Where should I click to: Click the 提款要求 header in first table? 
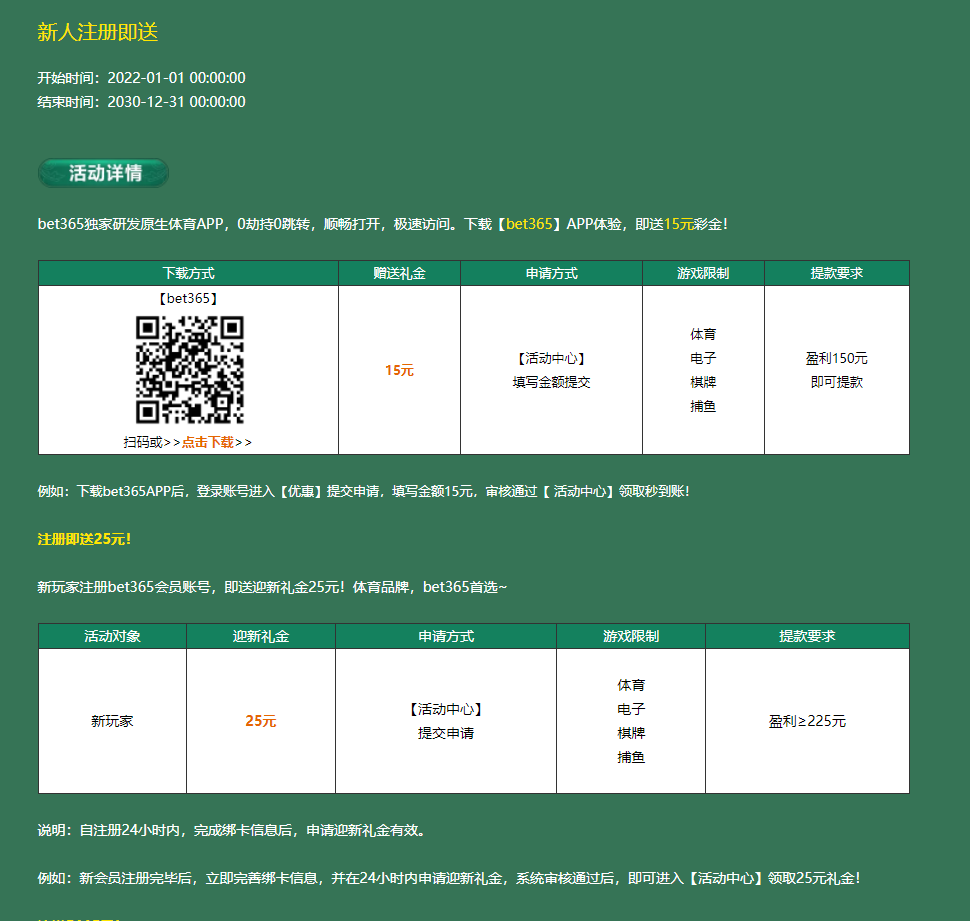click(837, 273)
